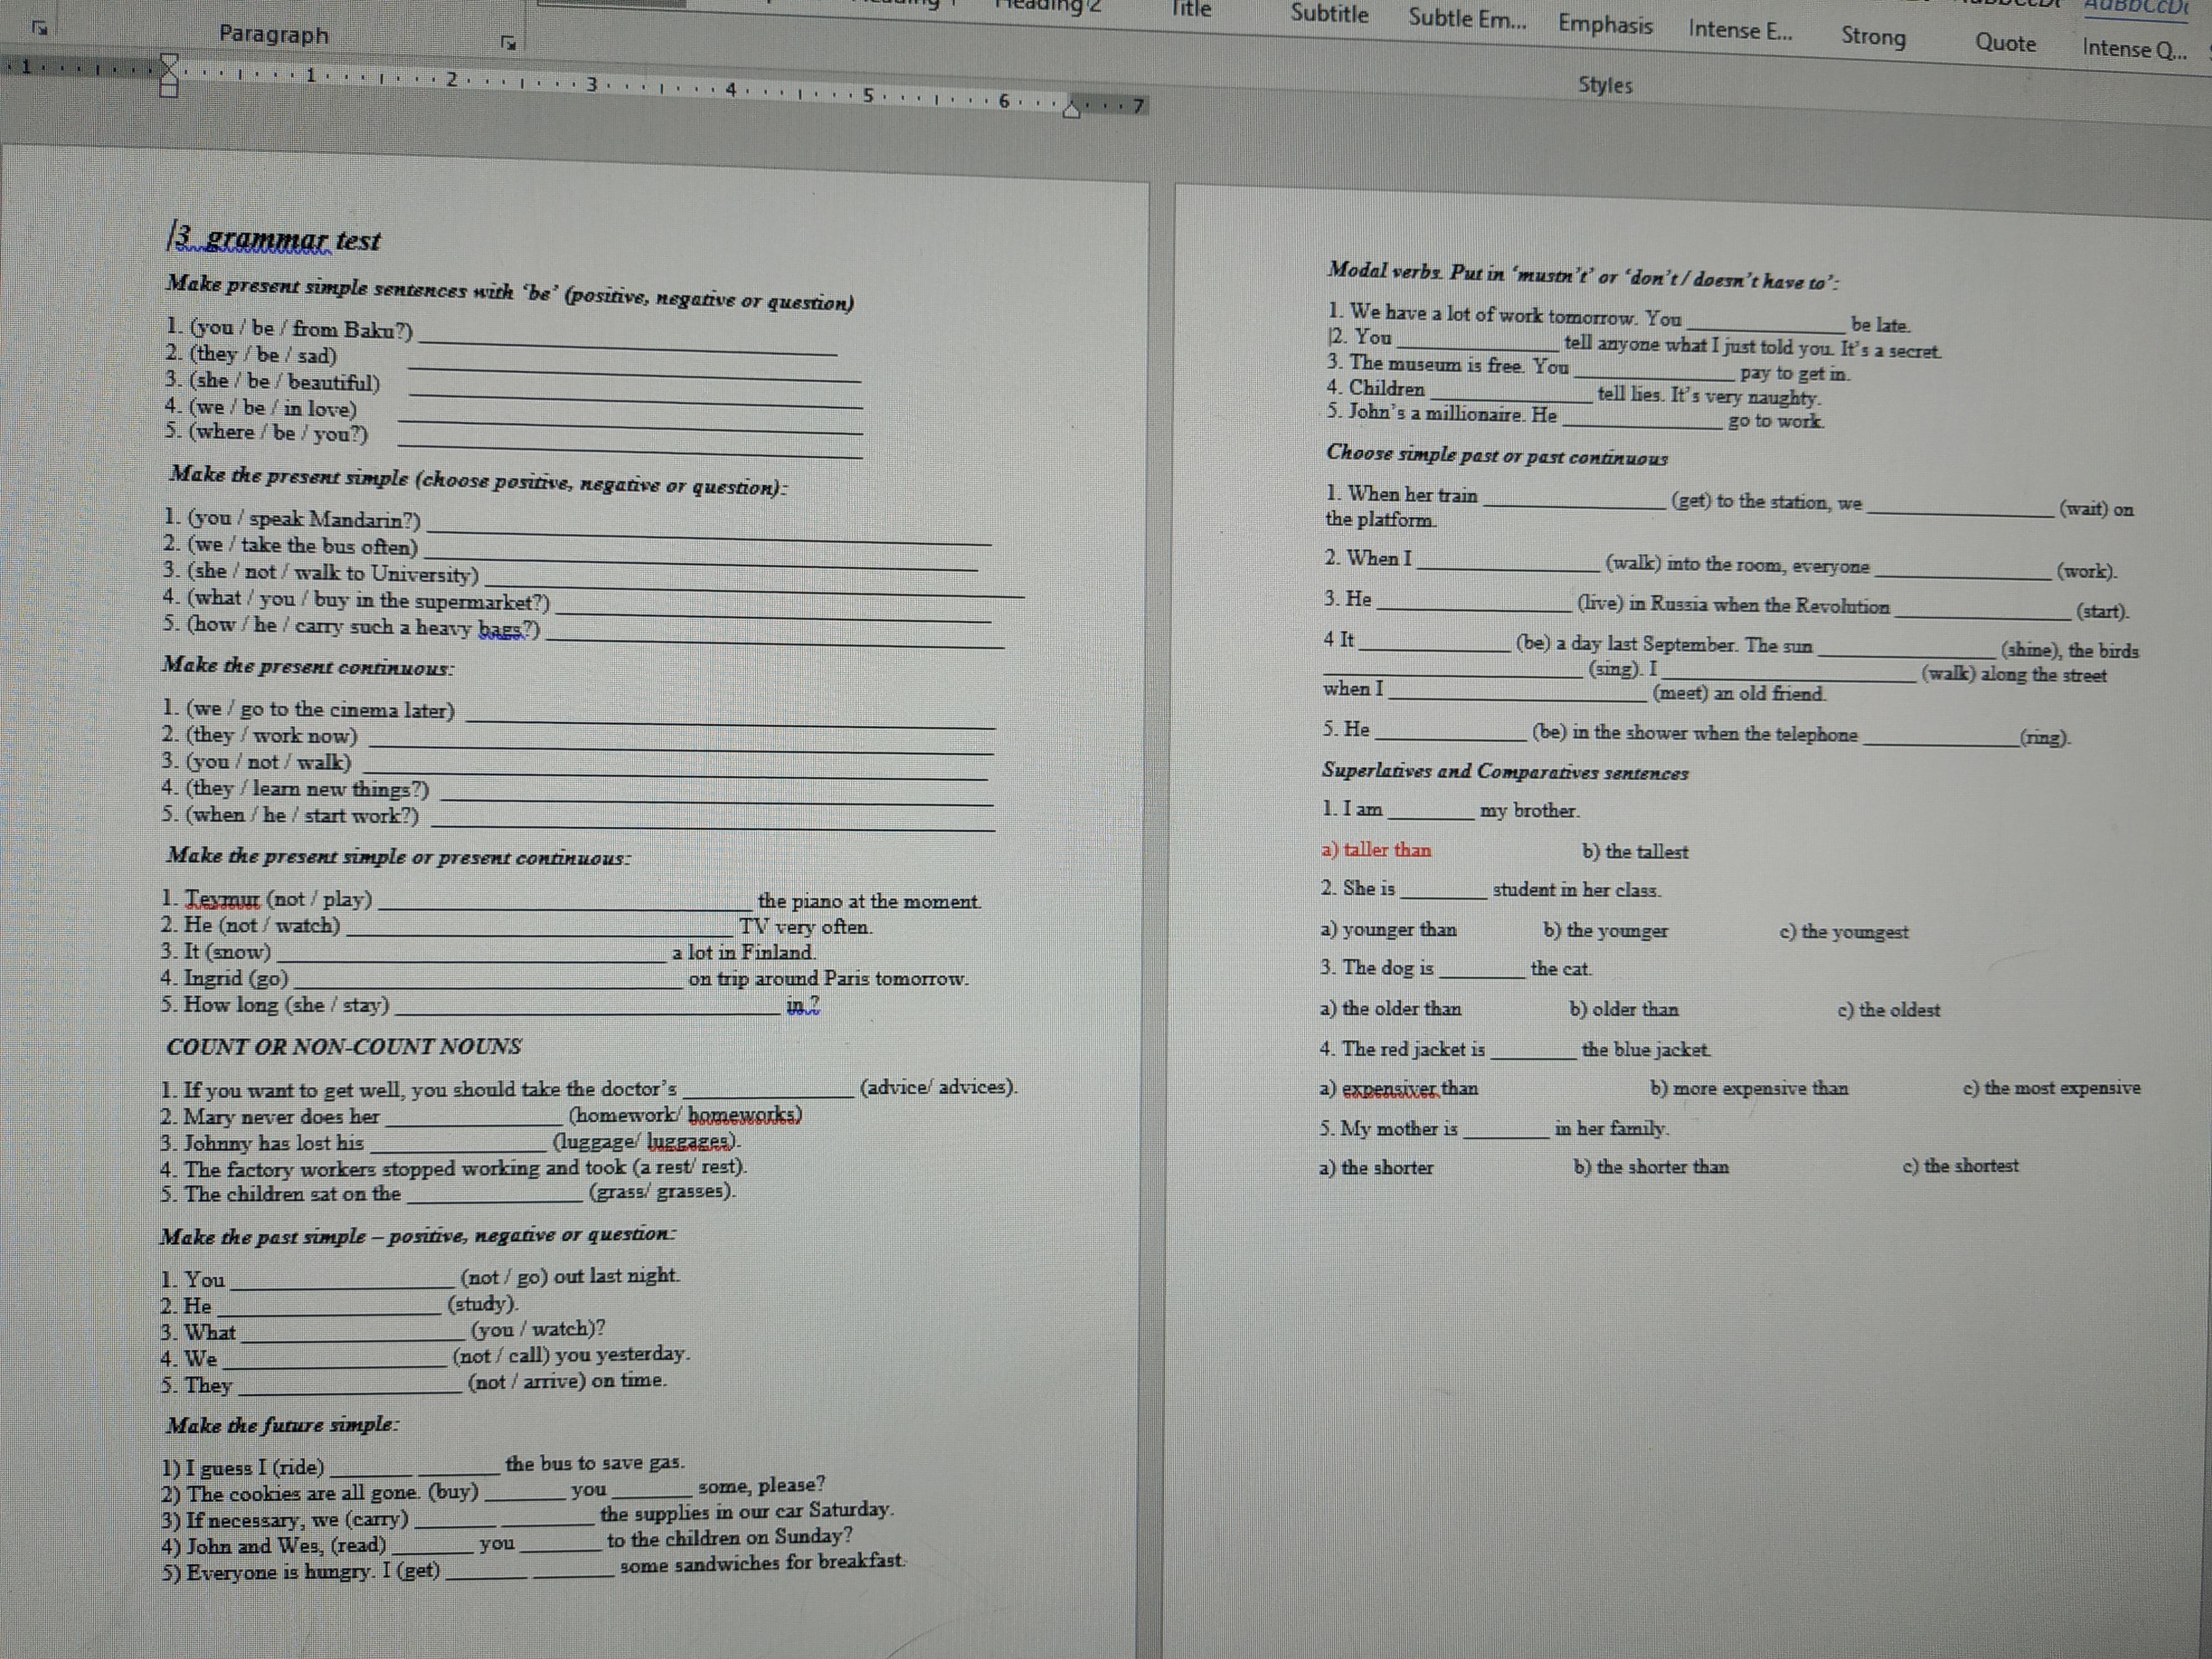The image size is (2212, 1659).
Task: Apply the Strong style
Action: [1873, 37]
